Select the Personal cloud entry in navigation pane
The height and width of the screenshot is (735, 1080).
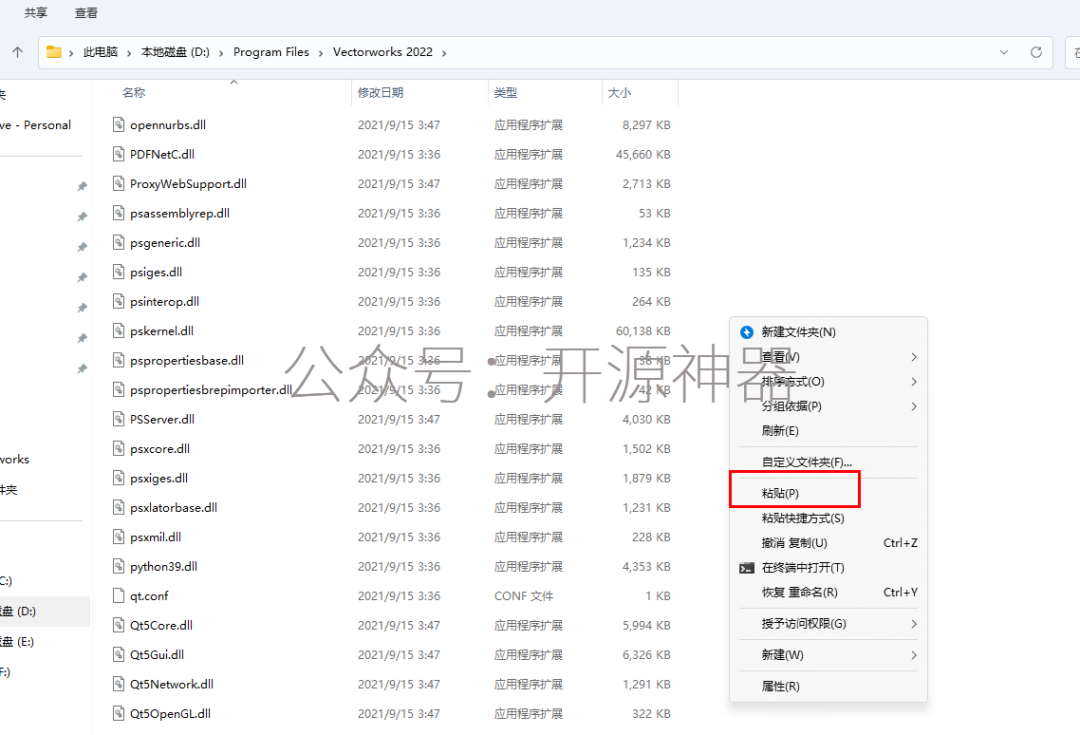[x=36, y=125]
